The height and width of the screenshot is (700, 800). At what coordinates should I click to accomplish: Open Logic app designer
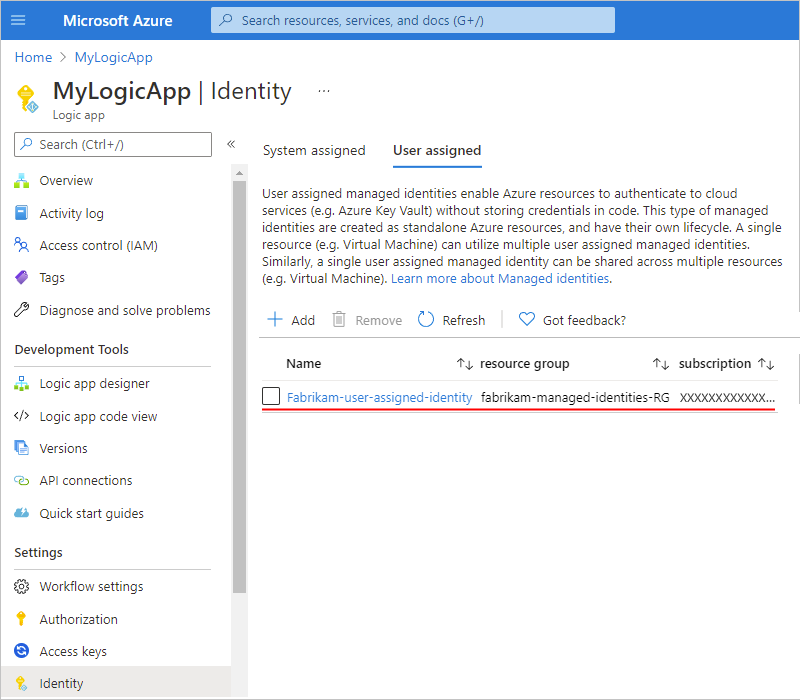(94, 384)
